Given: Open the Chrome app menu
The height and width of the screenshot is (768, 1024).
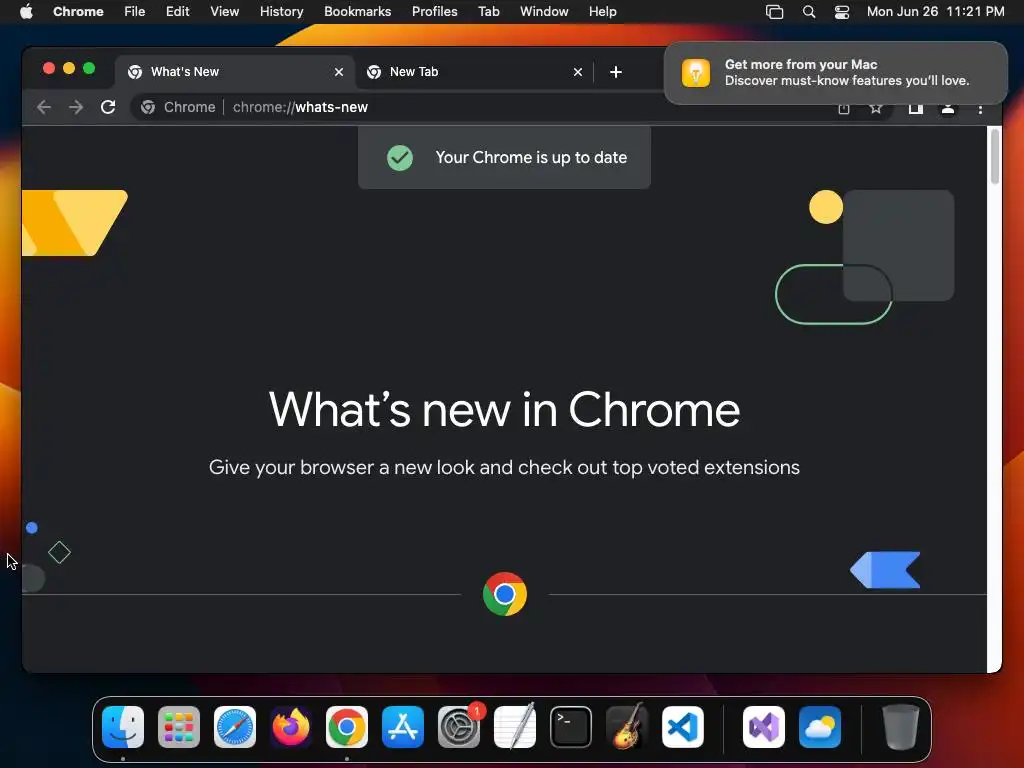Looking at the screenshot, I should point(78,12).
